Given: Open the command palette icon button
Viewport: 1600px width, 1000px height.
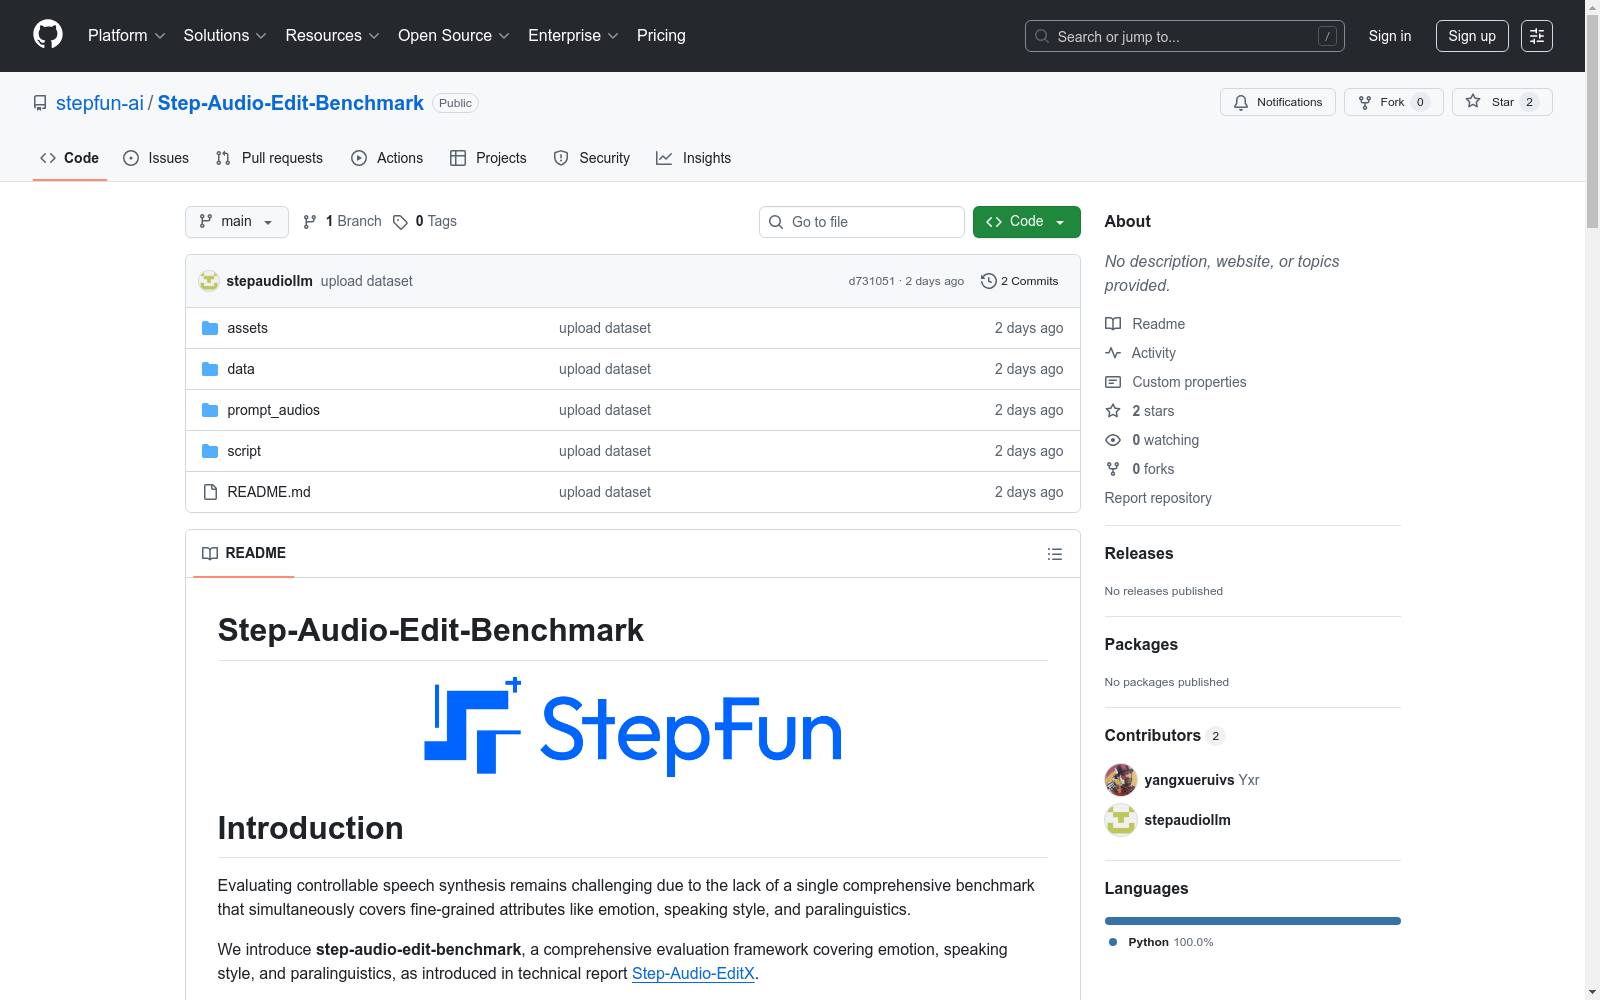Looking at the screenshot, I should [x=1536, y=36].
